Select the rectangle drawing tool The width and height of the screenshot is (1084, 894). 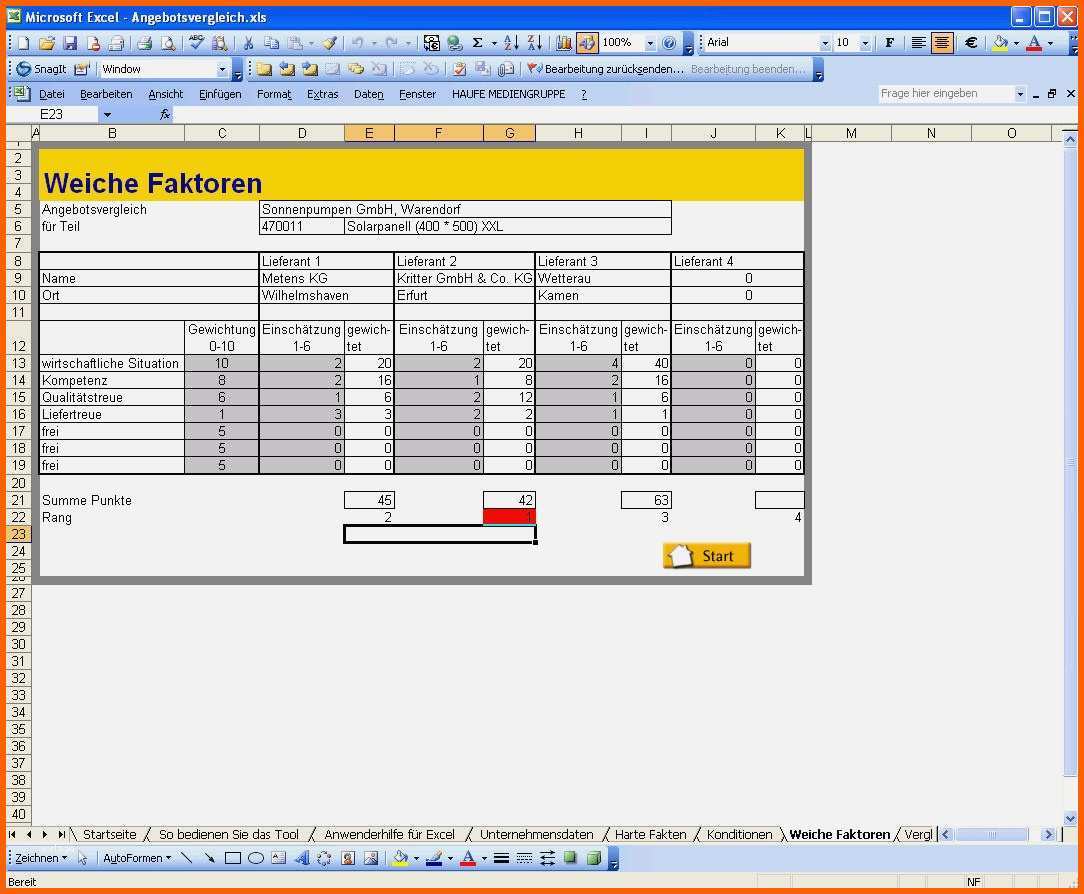click(x=233, y=859)
